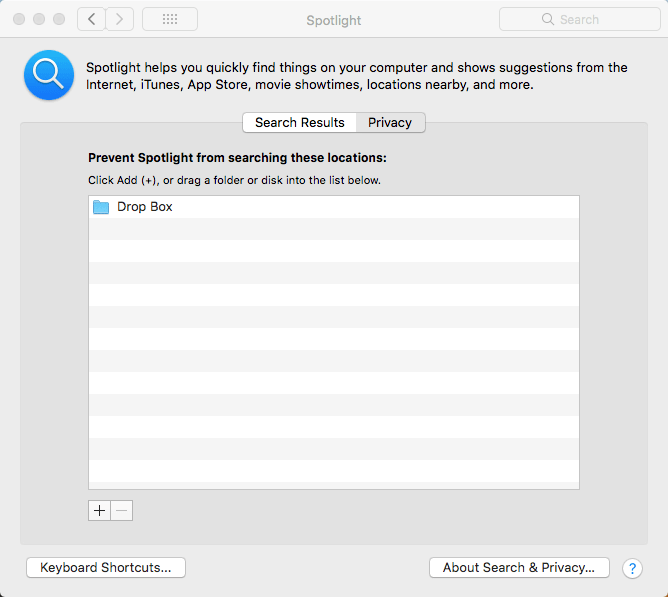Click the 'Prevent Spotlight from searching these locations' heading
668x597 pixels.
click(x=237, y=158)
